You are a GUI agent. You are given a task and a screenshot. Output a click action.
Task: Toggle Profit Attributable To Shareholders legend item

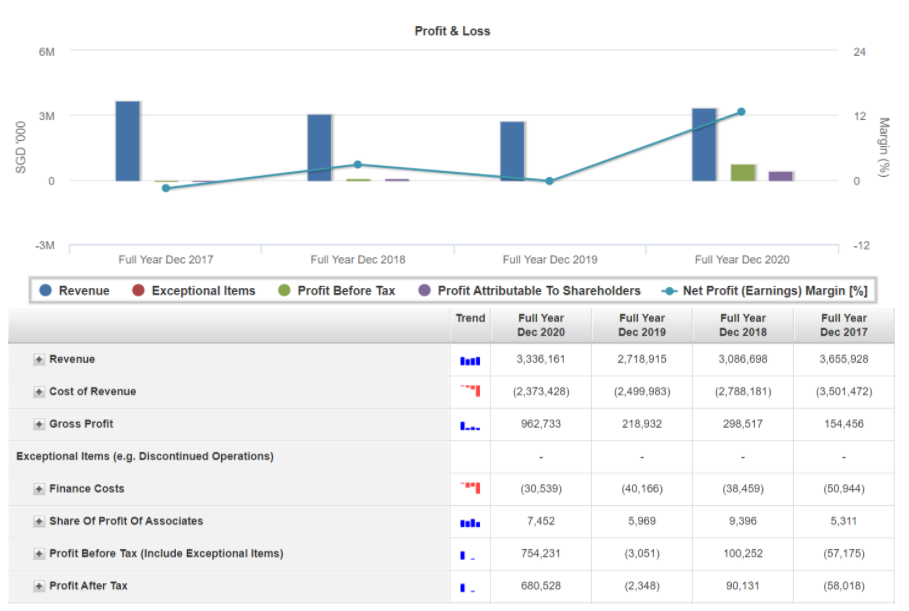point(529,291)
